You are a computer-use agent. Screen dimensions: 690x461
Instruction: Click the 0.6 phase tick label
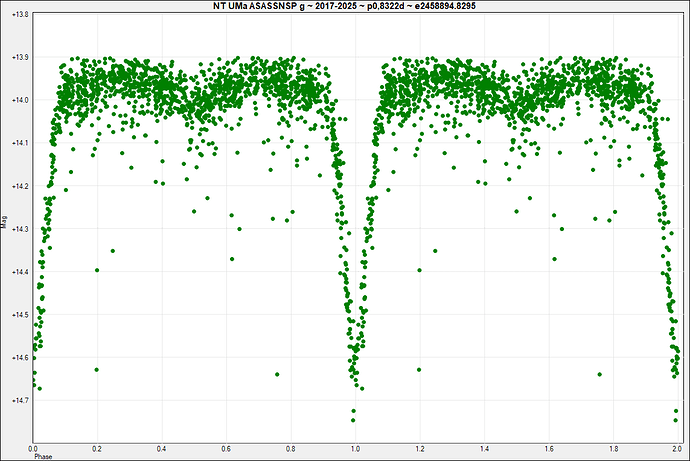click(226, 449)
